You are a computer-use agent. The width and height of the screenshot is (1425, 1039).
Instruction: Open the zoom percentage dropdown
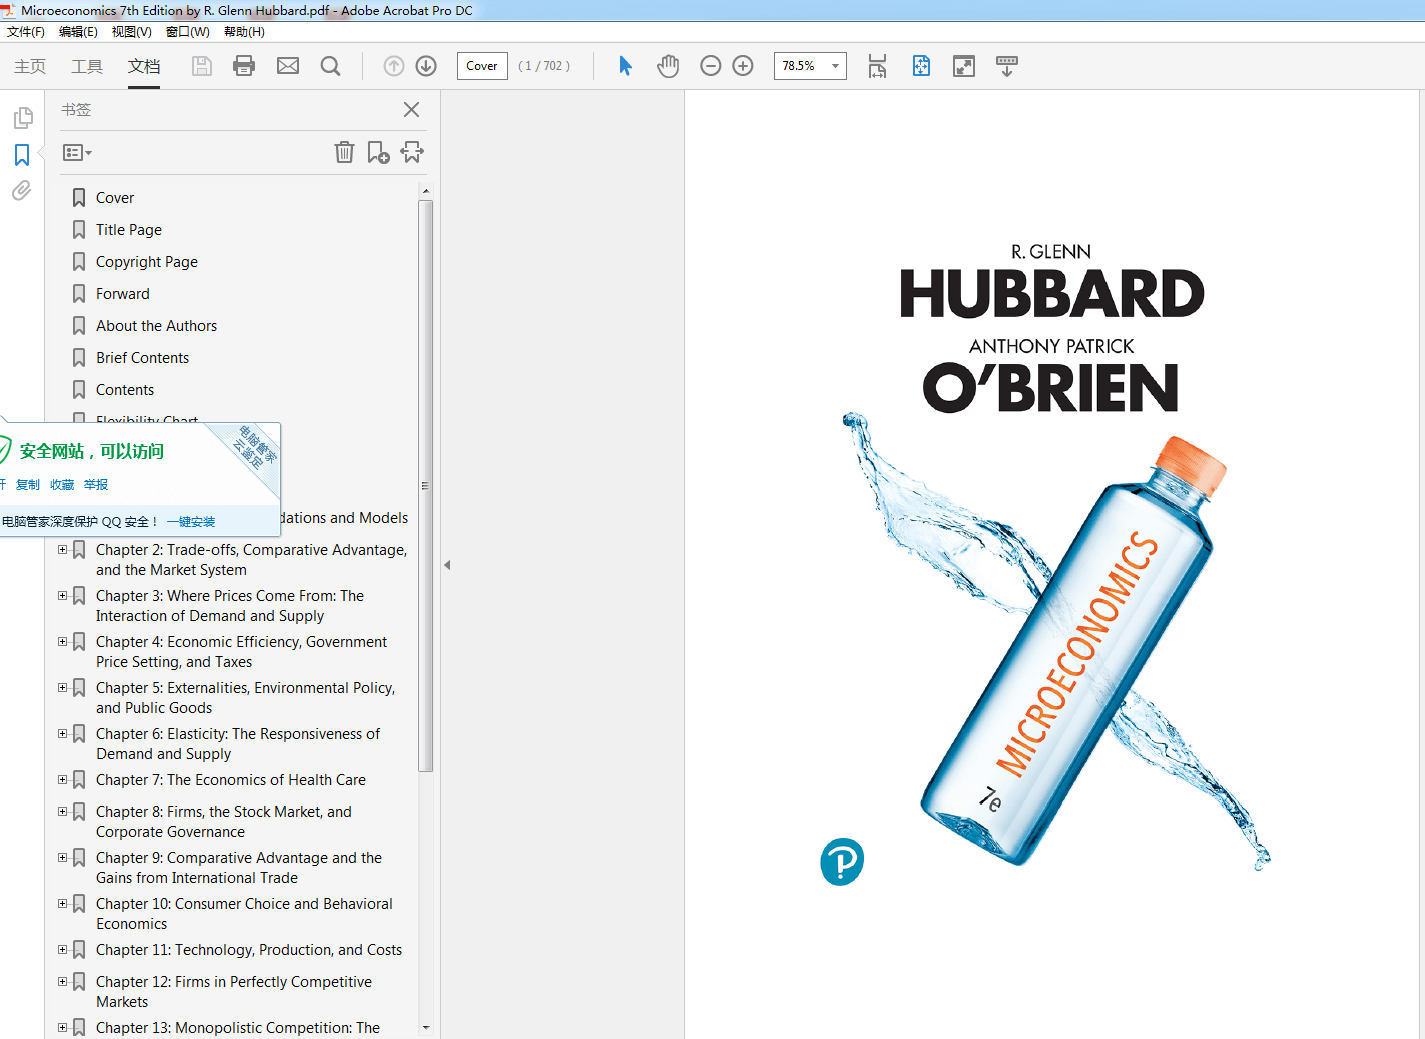pos(835,66)
